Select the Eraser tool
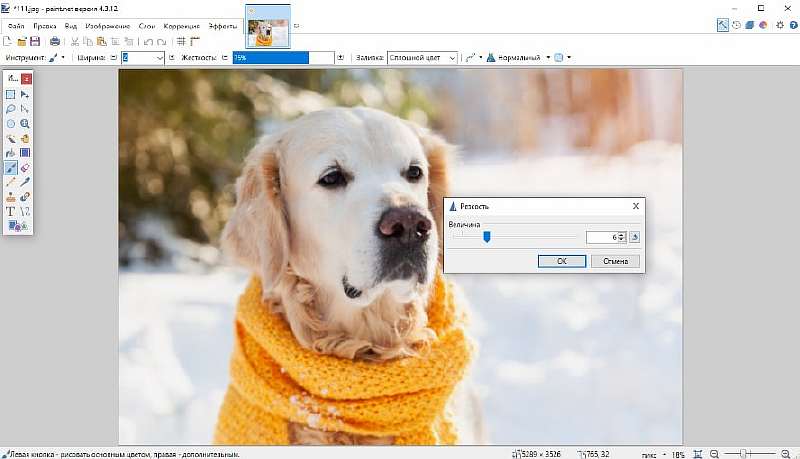 pyautogui.click(x=25, y=168)
